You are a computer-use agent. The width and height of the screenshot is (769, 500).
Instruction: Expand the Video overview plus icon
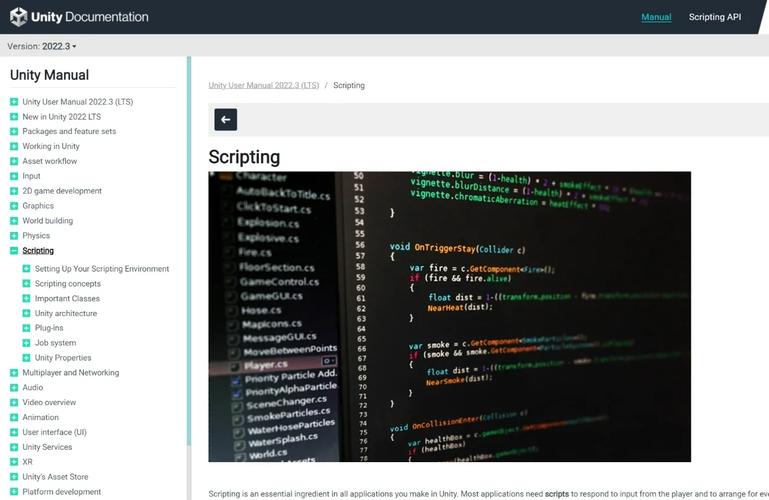(x=14, y=402)
